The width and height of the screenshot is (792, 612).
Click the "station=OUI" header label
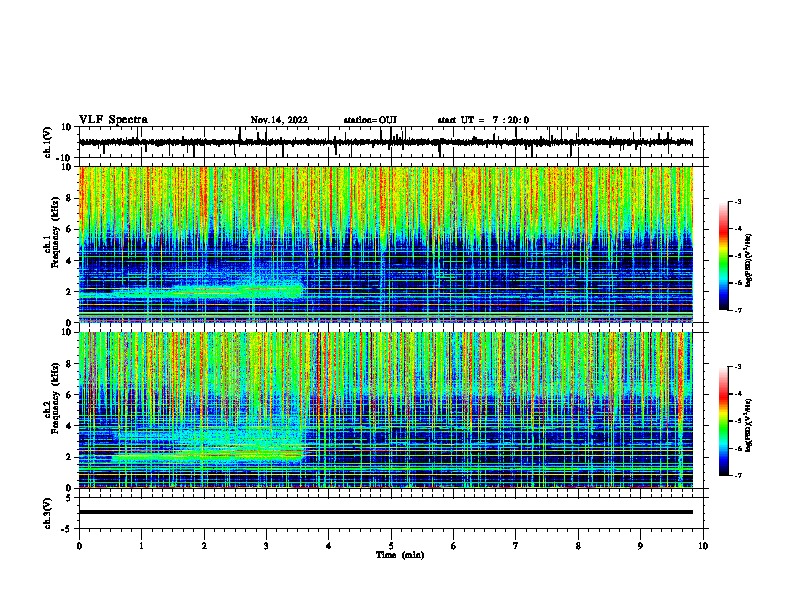(370, 120)
